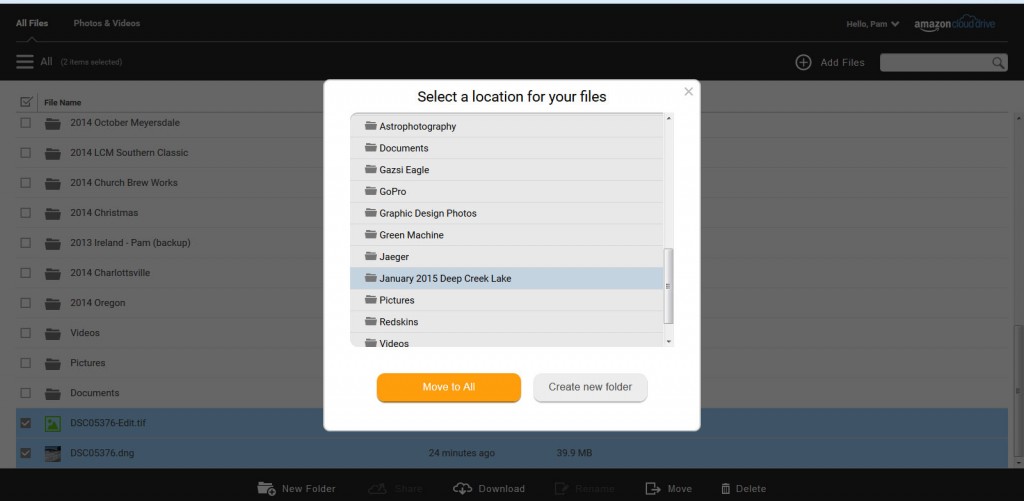This screenshot has height=501, width=1024.
Task: Click the dialog list scroll-up arrow
Action: click(x=668, y=118)
